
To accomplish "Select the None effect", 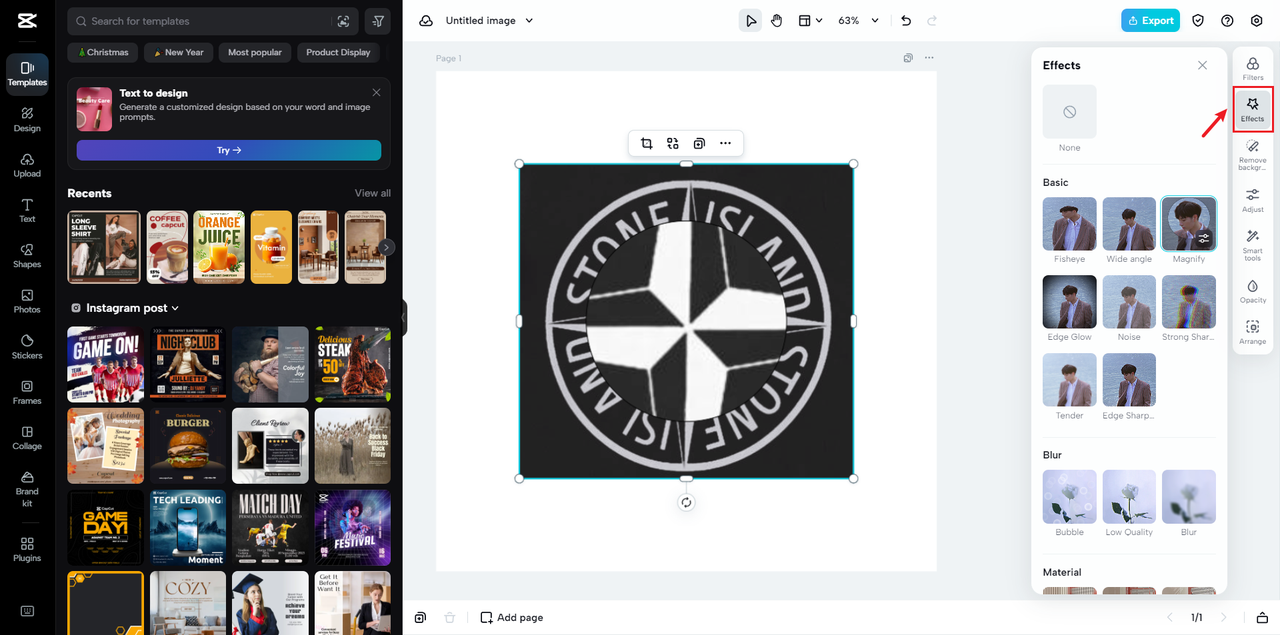I will pos(1069,111).
